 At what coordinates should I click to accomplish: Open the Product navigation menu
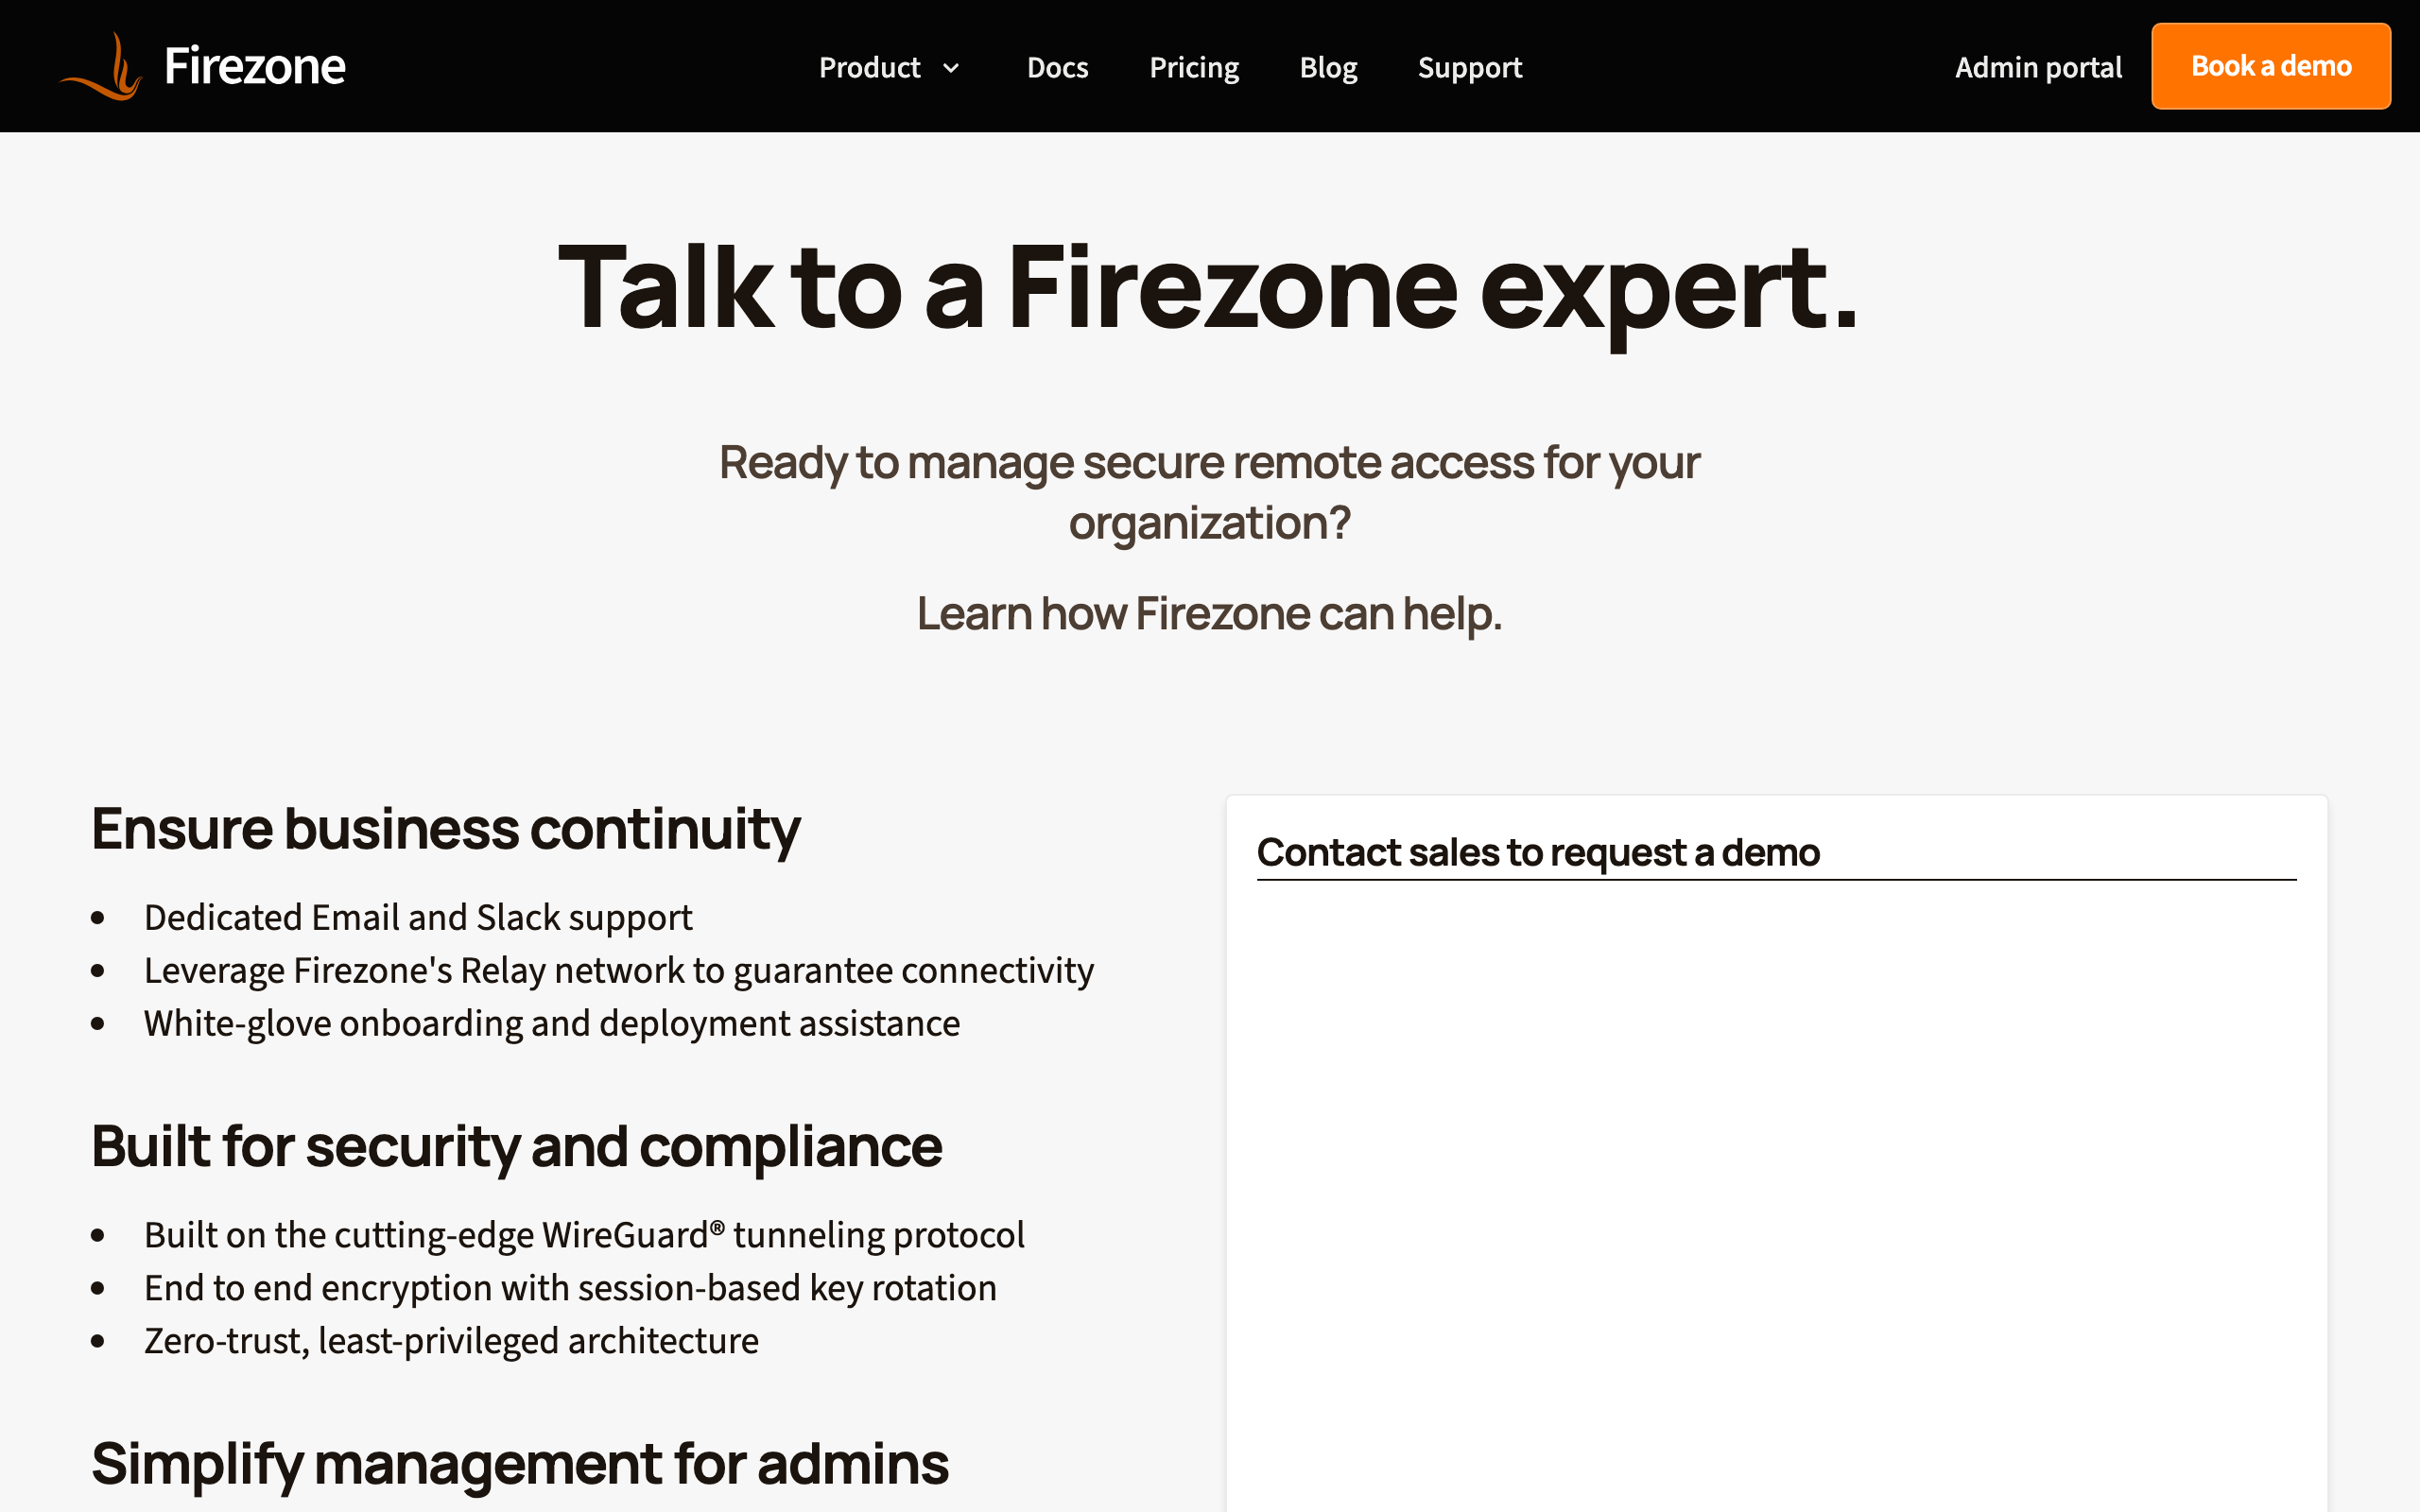(869, 68)
